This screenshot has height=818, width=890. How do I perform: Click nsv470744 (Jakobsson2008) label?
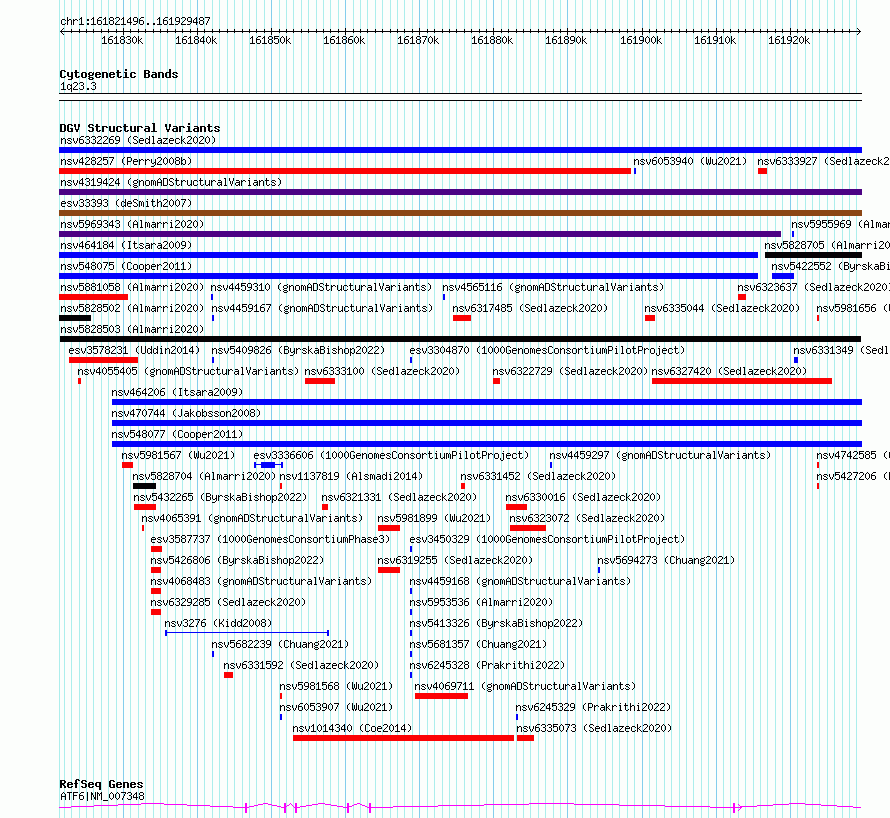coord(186,413)
